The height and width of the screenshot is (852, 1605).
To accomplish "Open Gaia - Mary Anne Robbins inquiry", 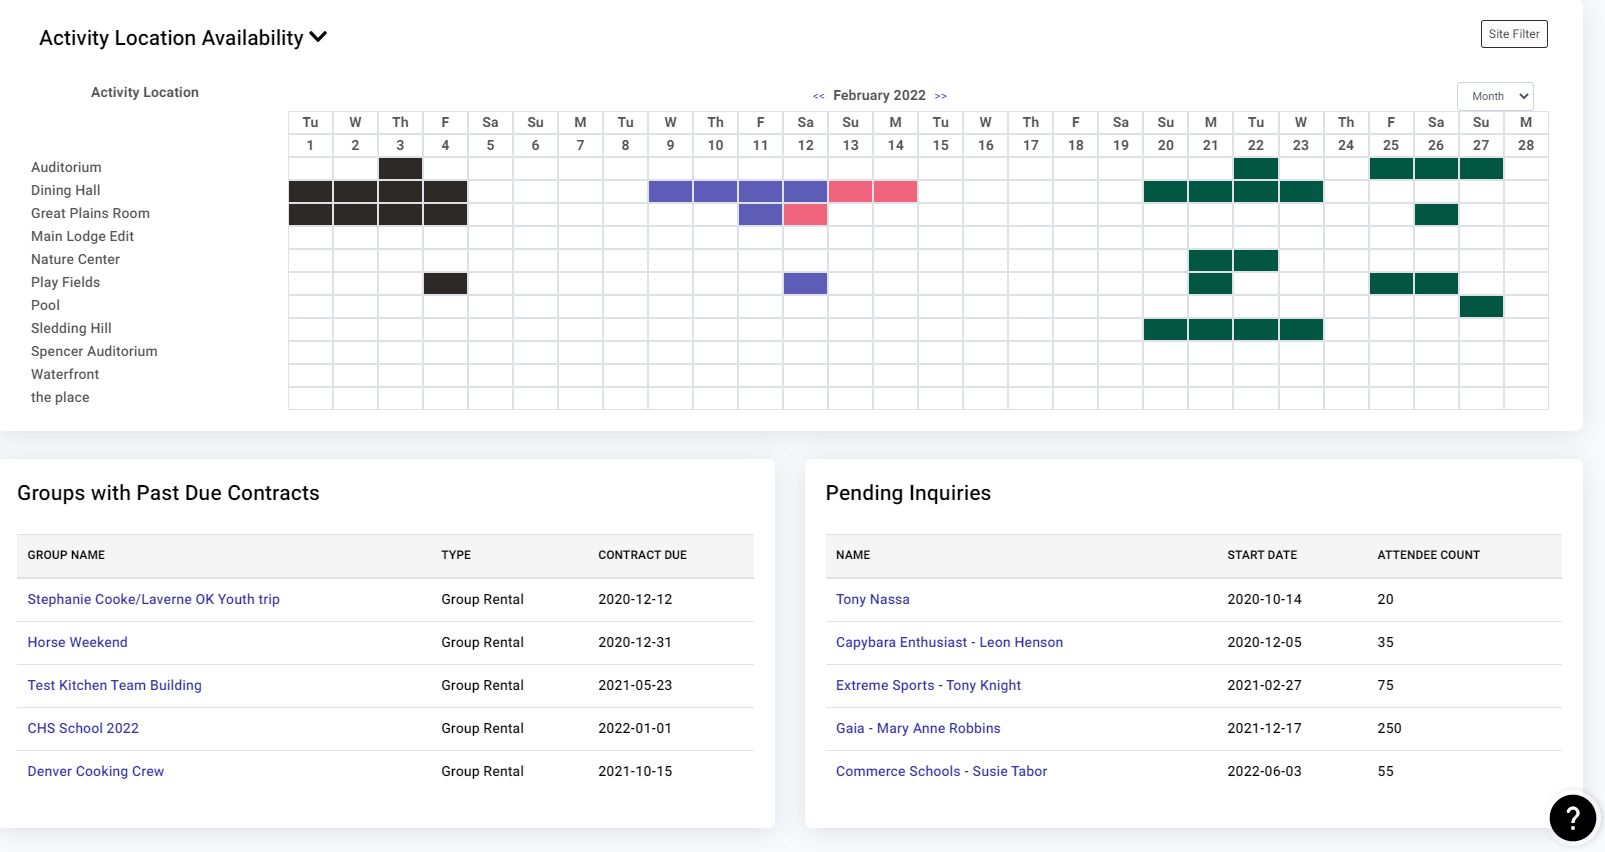I will [918, 728].
